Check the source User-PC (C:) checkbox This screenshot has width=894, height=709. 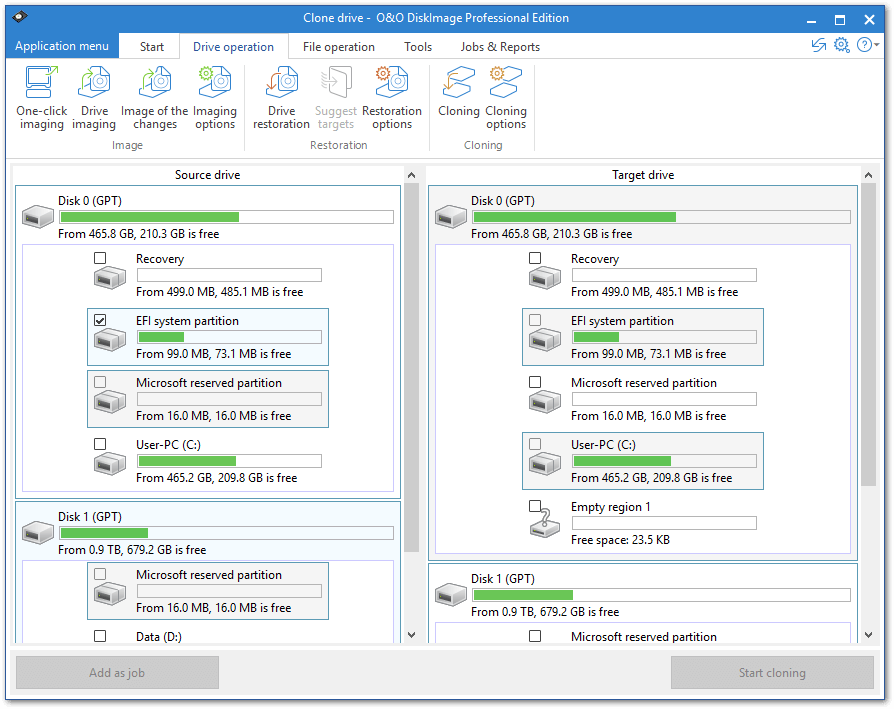[x=100, y=444]
